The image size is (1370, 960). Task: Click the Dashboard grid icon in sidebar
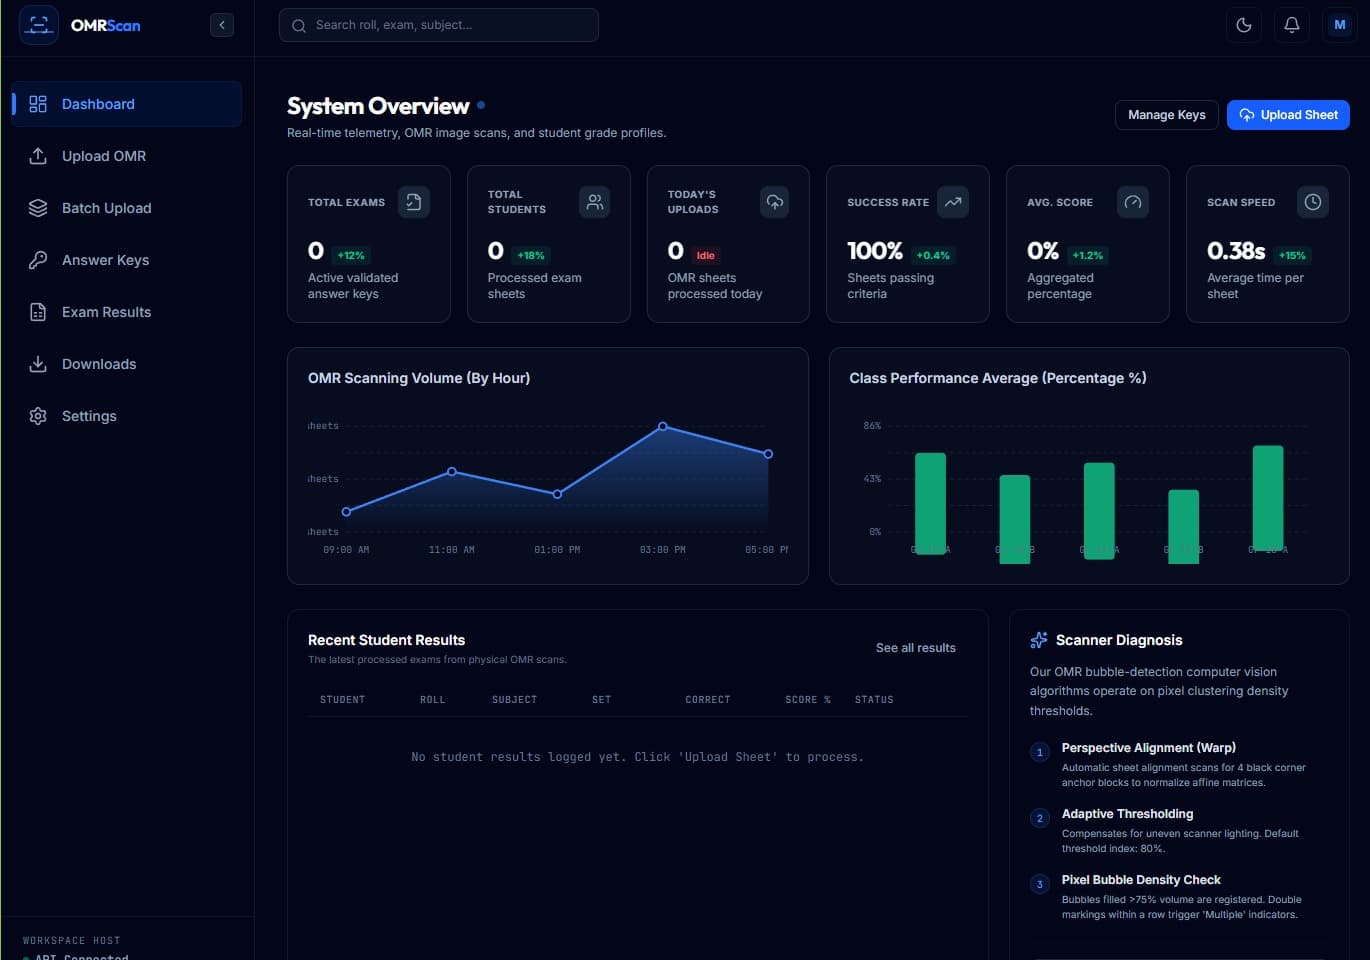coord(38,104)
